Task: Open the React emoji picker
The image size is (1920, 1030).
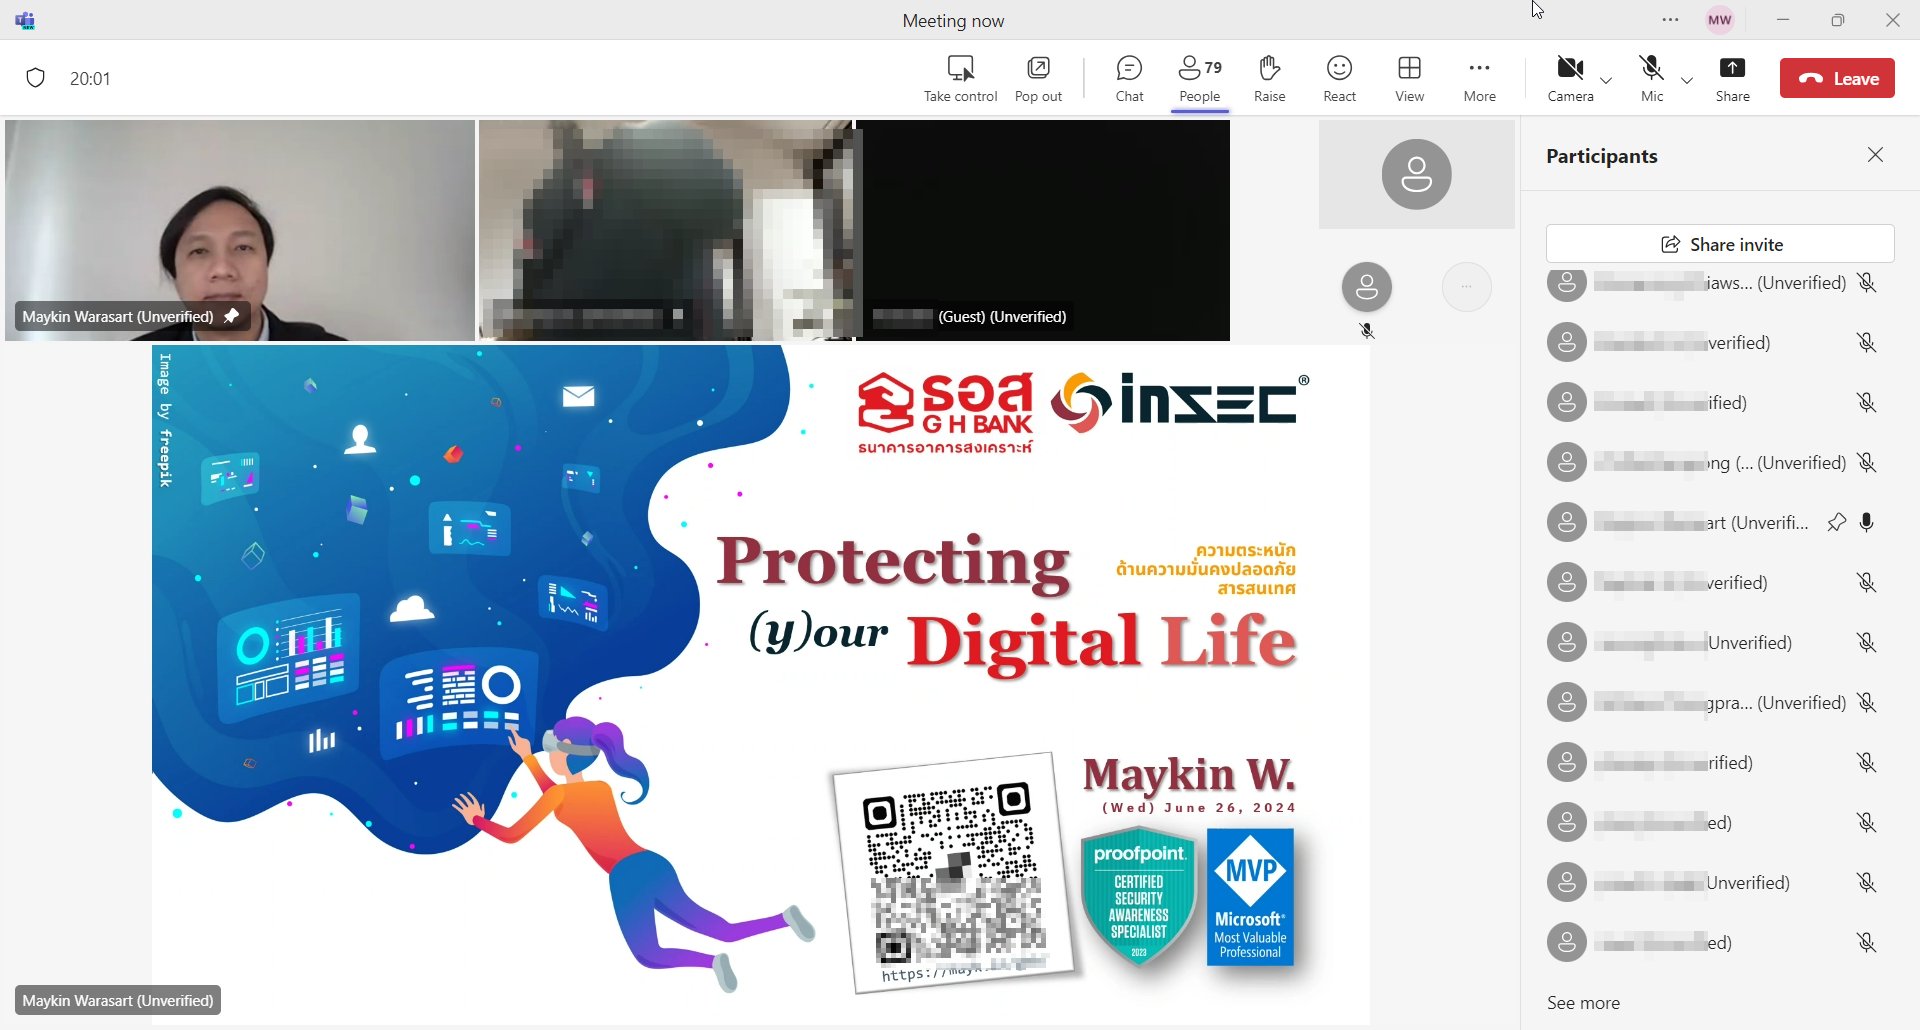Action: point(1339,78)
